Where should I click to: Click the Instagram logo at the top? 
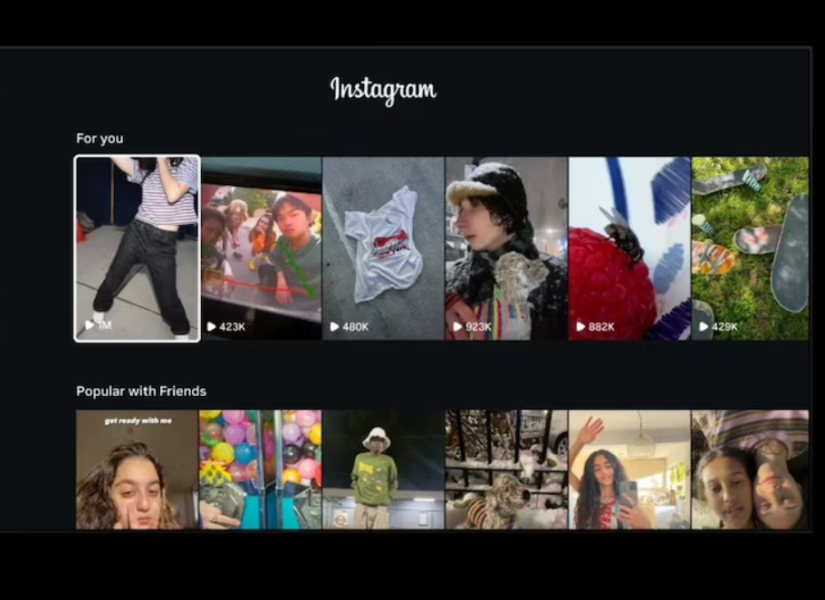point(384,88)
